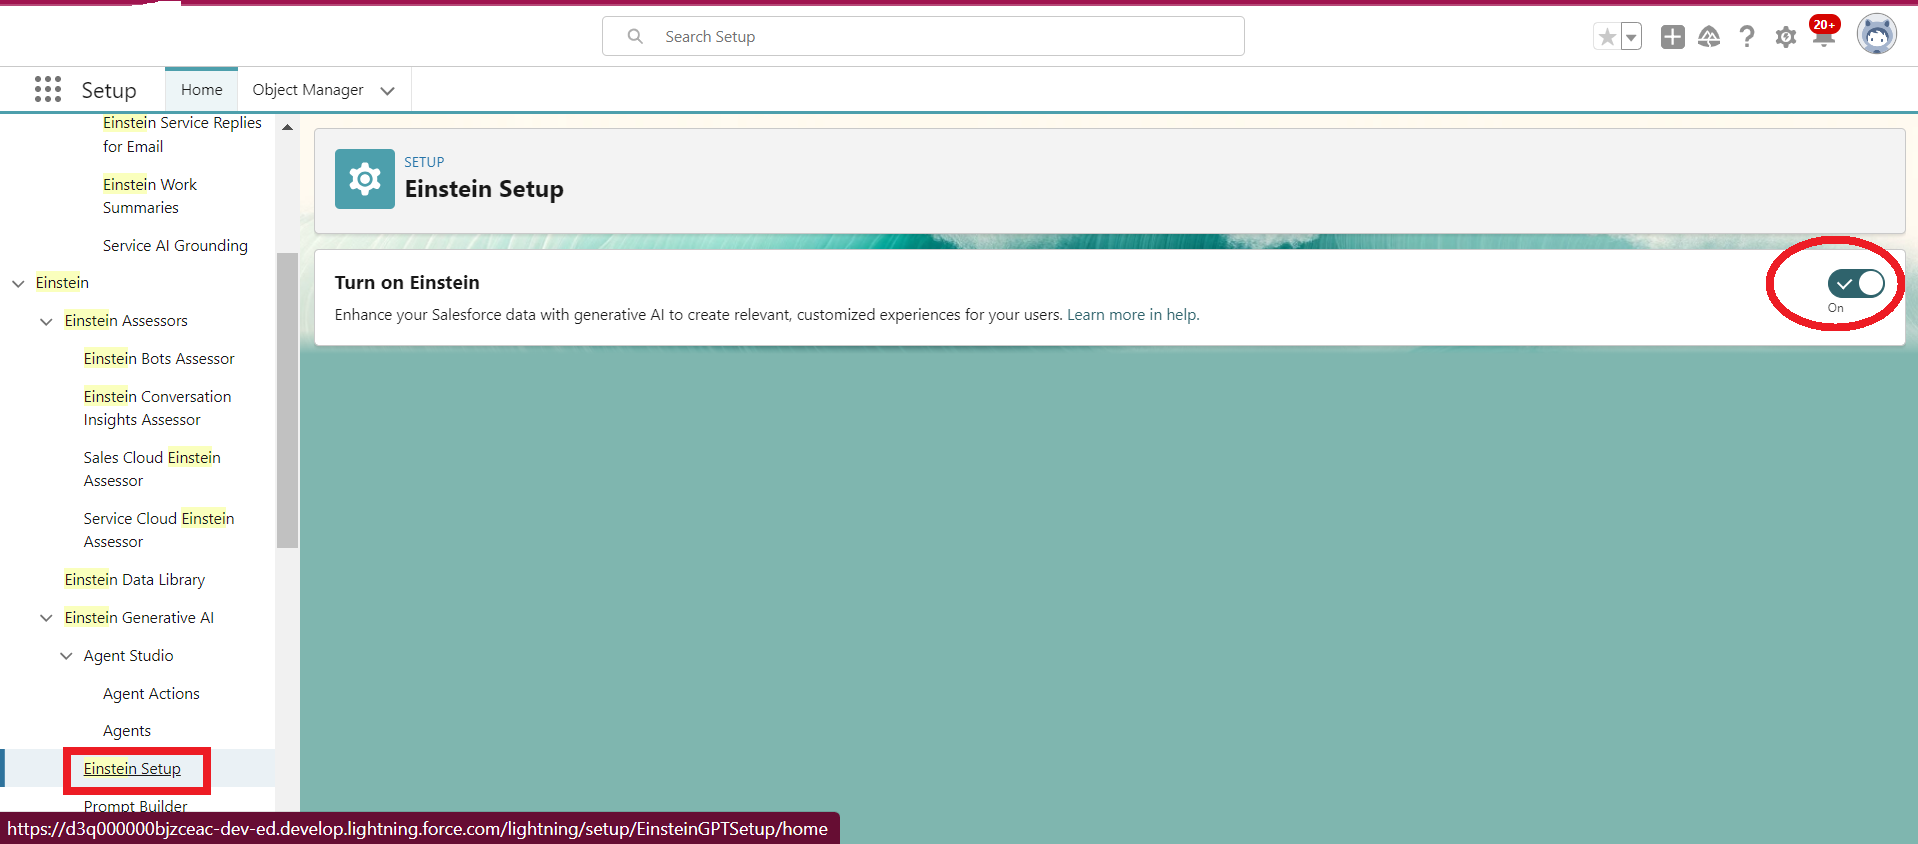Click the Setup gear icon in header
The height and width of the screenshot is (844, 1918).
[1786, 37]
